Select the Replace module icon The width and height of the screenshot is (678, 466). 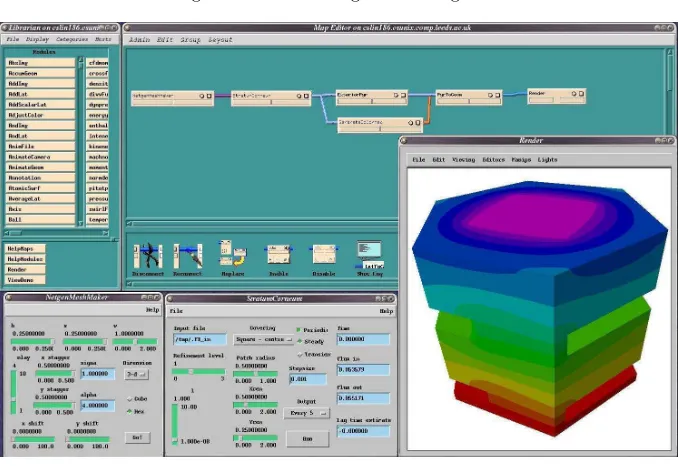pyautogui.click(x=233, y=253)
